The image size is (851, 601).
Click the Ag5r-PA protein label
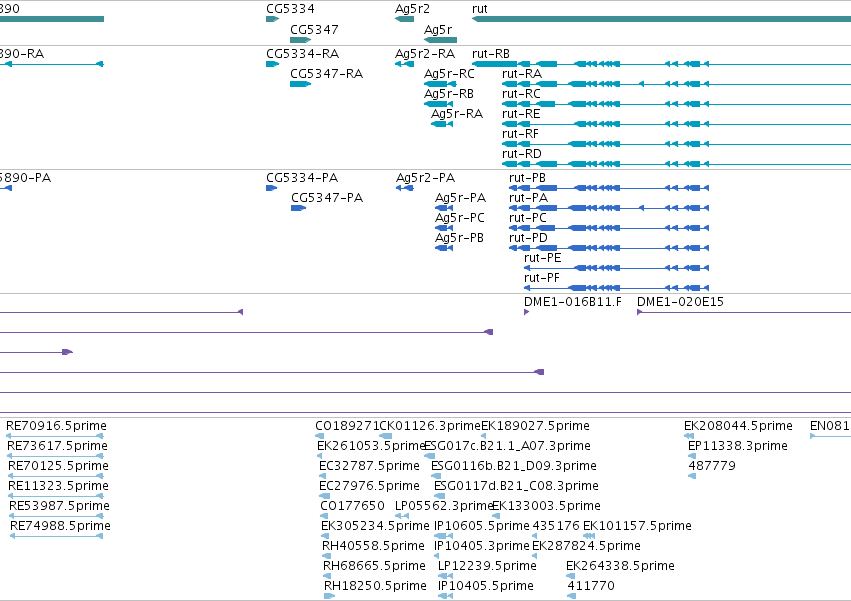pyautogui.click(x=460, y=198)
